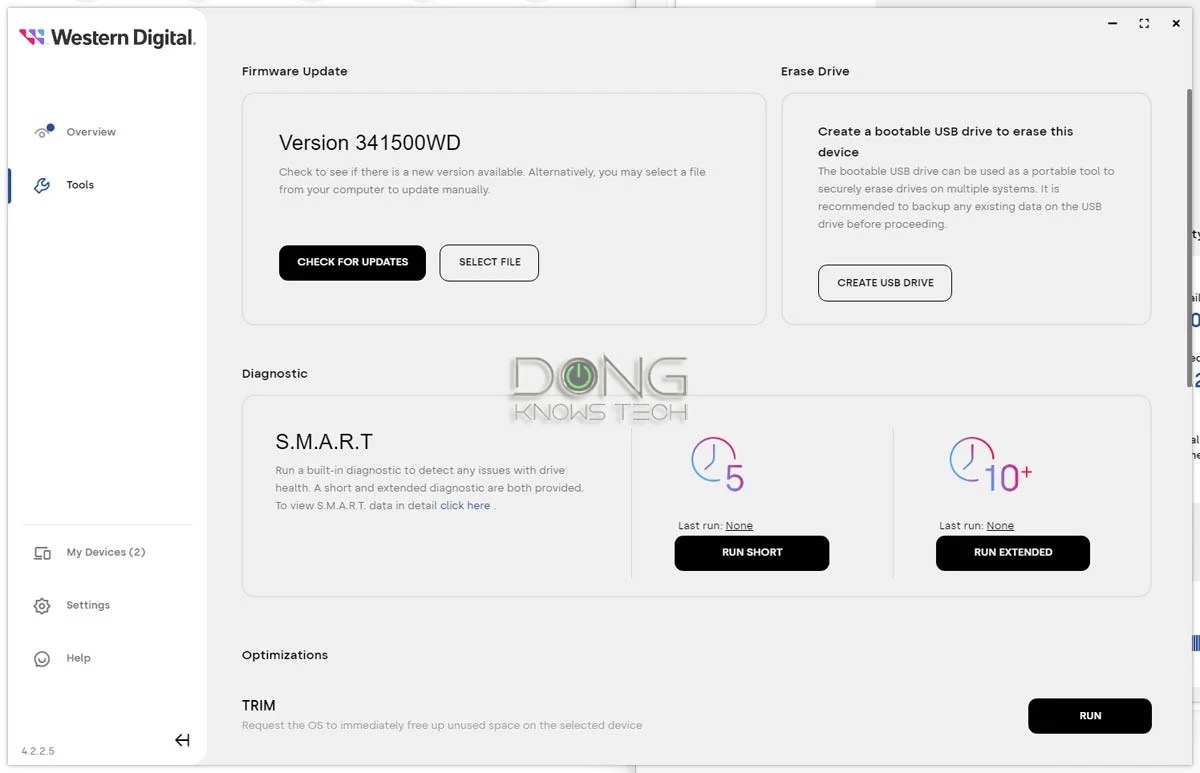The image size is (1200, 773).
Task: Open the Help page
Action: [78, 658]
